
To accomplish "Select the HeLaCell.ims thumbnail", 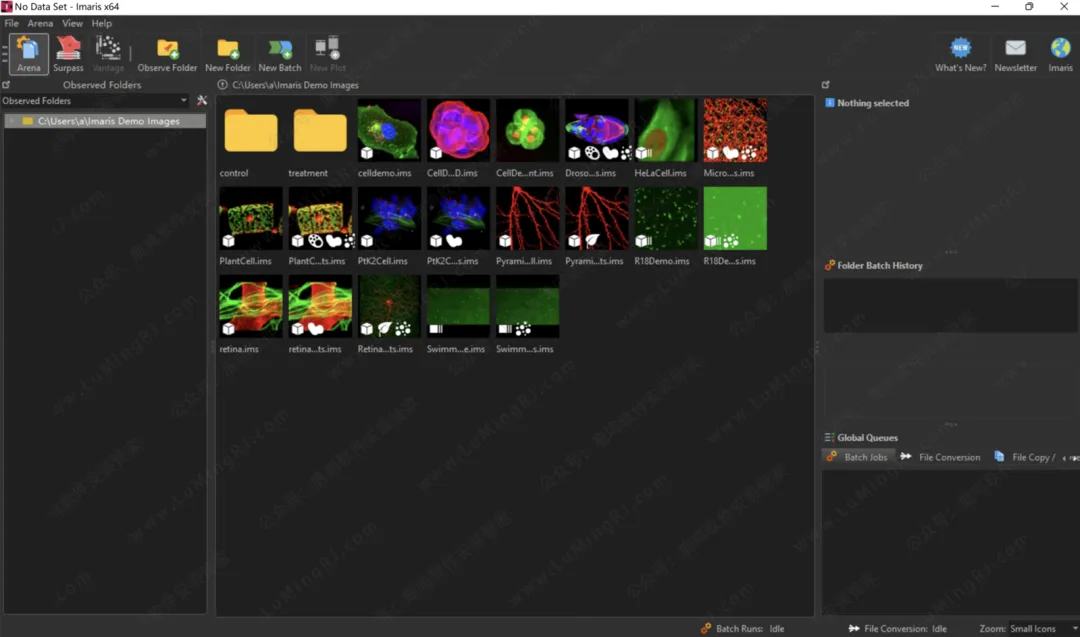I will 664,130.
